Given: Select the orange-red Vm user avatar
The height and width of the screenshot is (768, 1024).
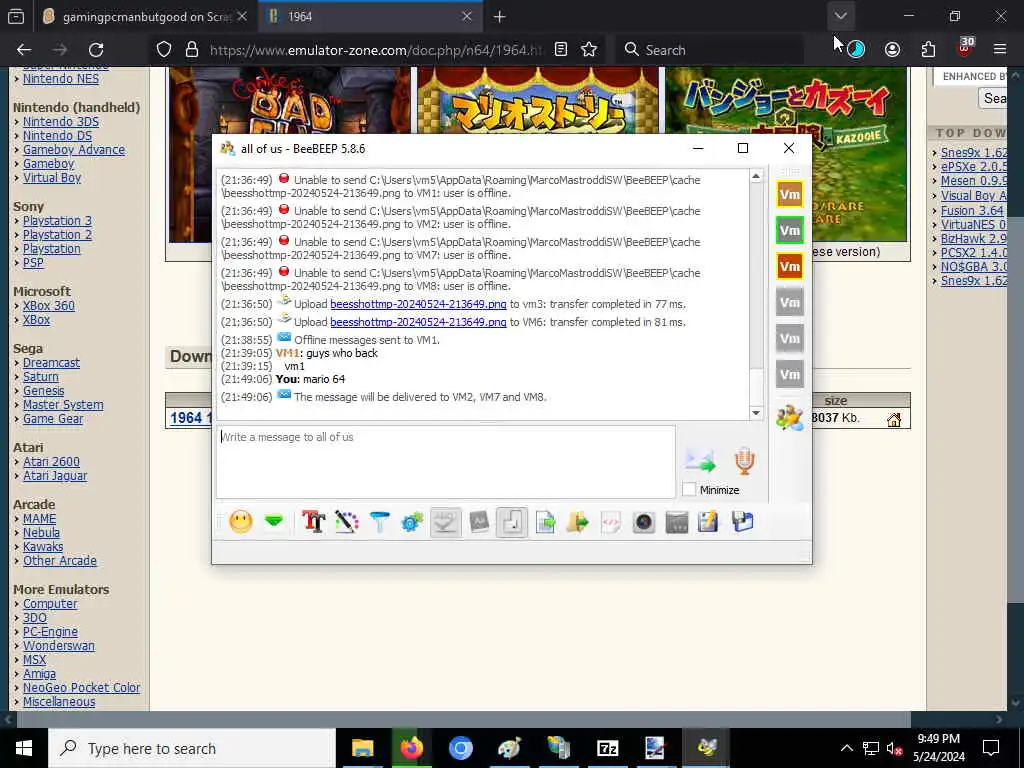Looking at the screenshot, I should point(790,266).
